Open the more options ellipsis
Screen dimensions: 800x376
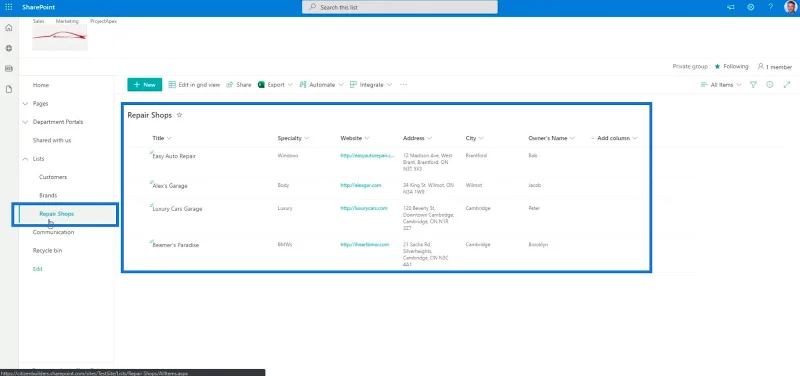point(404,85)
